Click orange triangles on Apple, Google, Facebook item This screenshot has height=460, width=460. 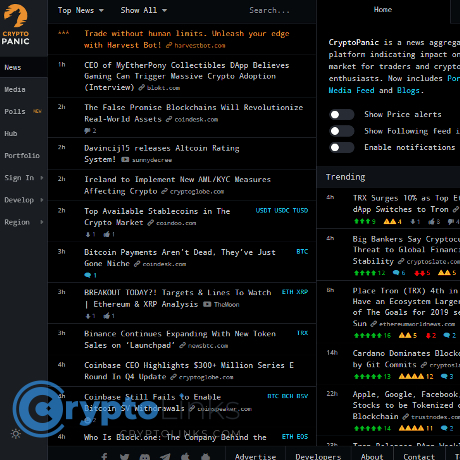pos(411,428)
